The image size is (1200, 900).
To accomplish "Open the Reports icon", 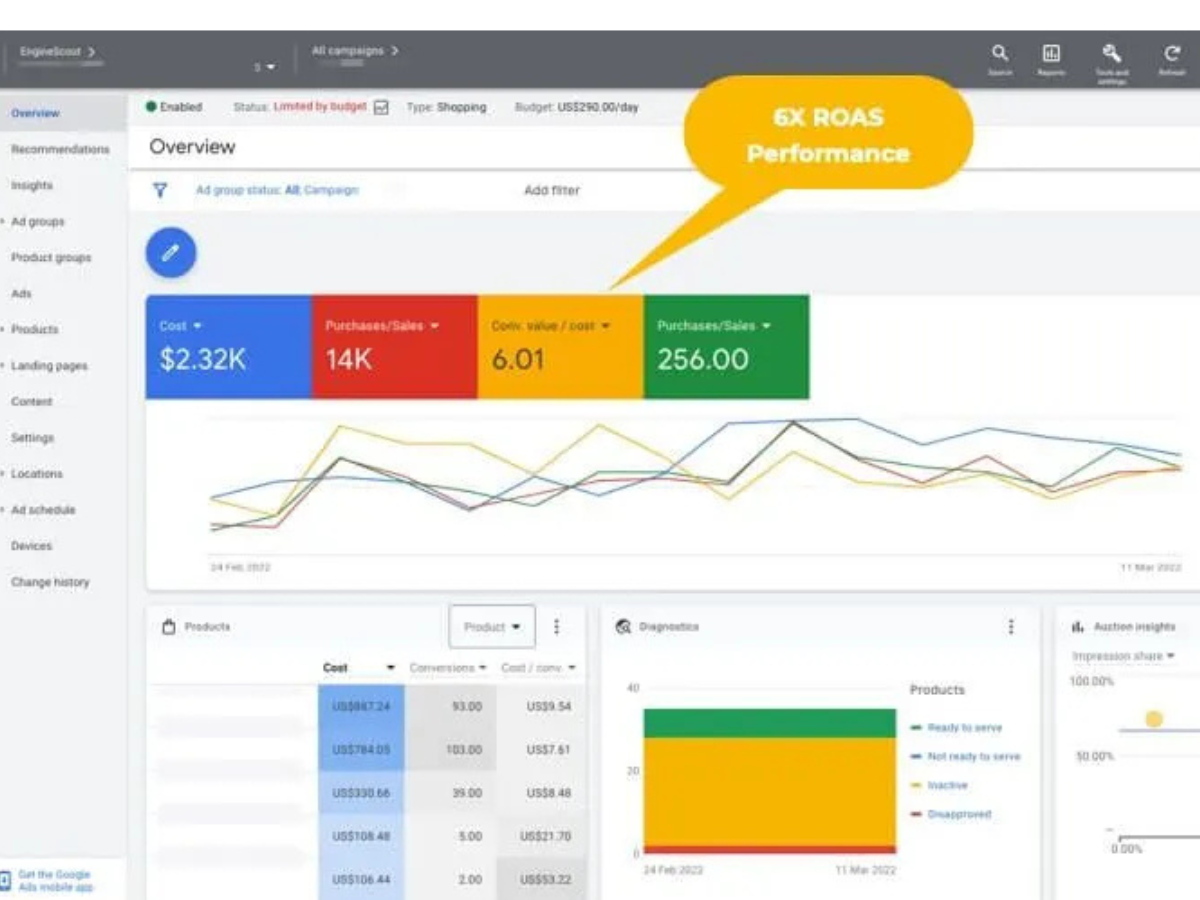I will click(x=1051, y=55).
